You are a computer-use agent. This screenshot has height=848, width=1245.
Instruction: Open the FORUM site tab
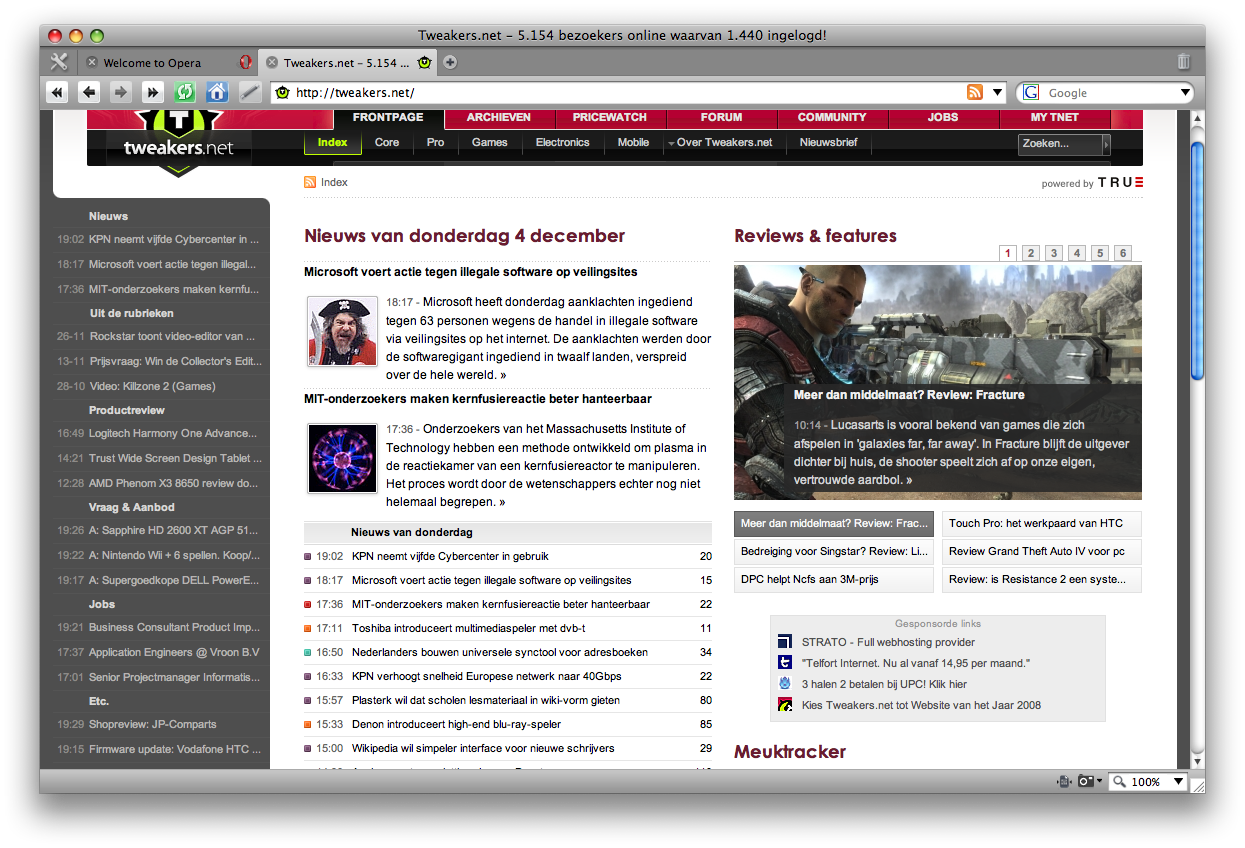tap(721, 118)
